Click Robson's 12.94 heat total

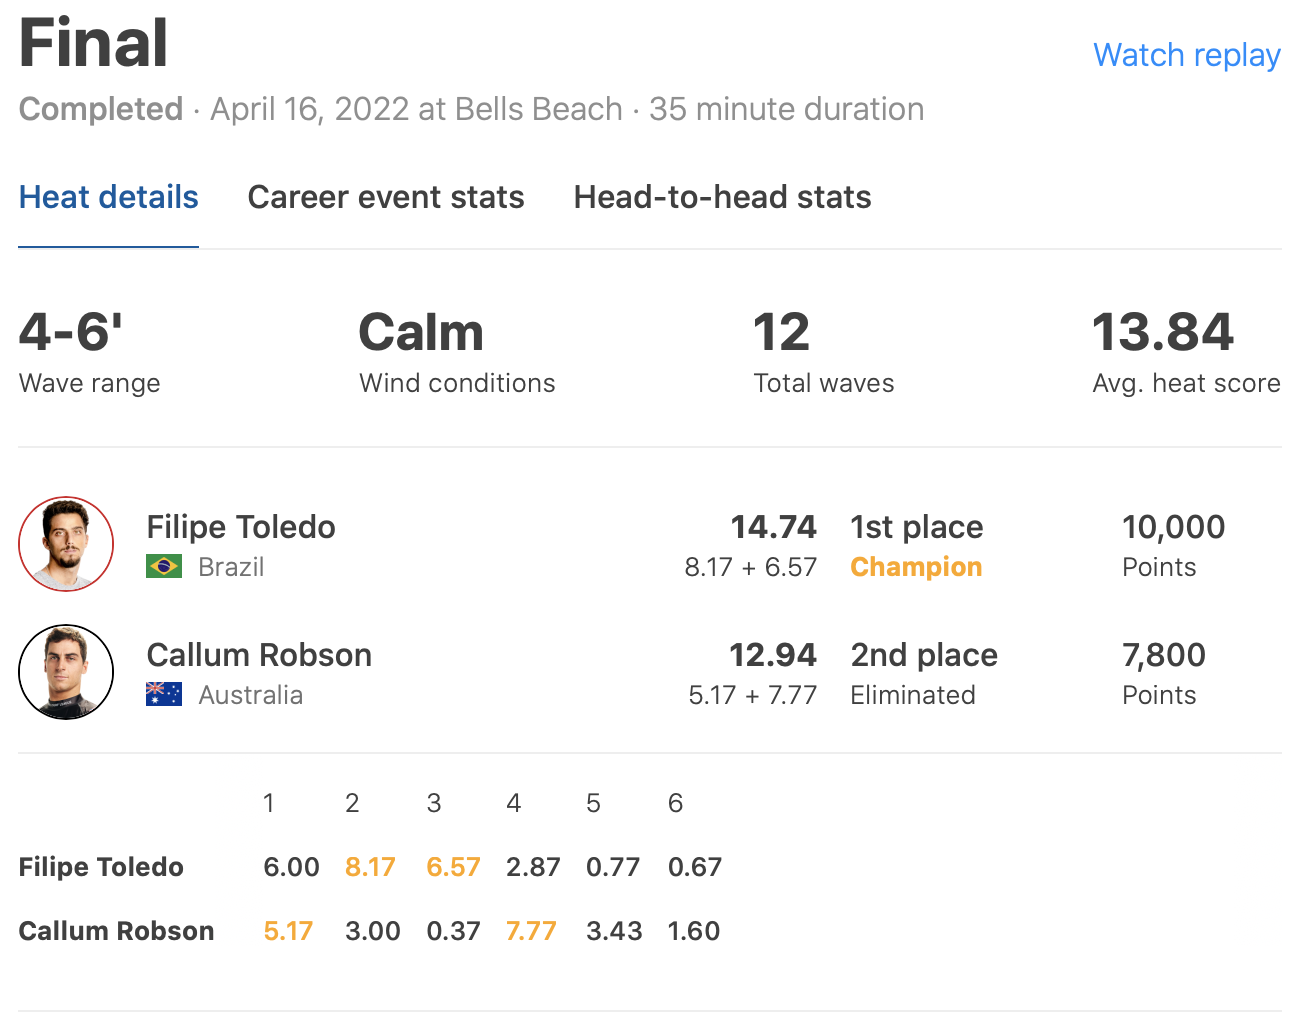coord(772,655)
